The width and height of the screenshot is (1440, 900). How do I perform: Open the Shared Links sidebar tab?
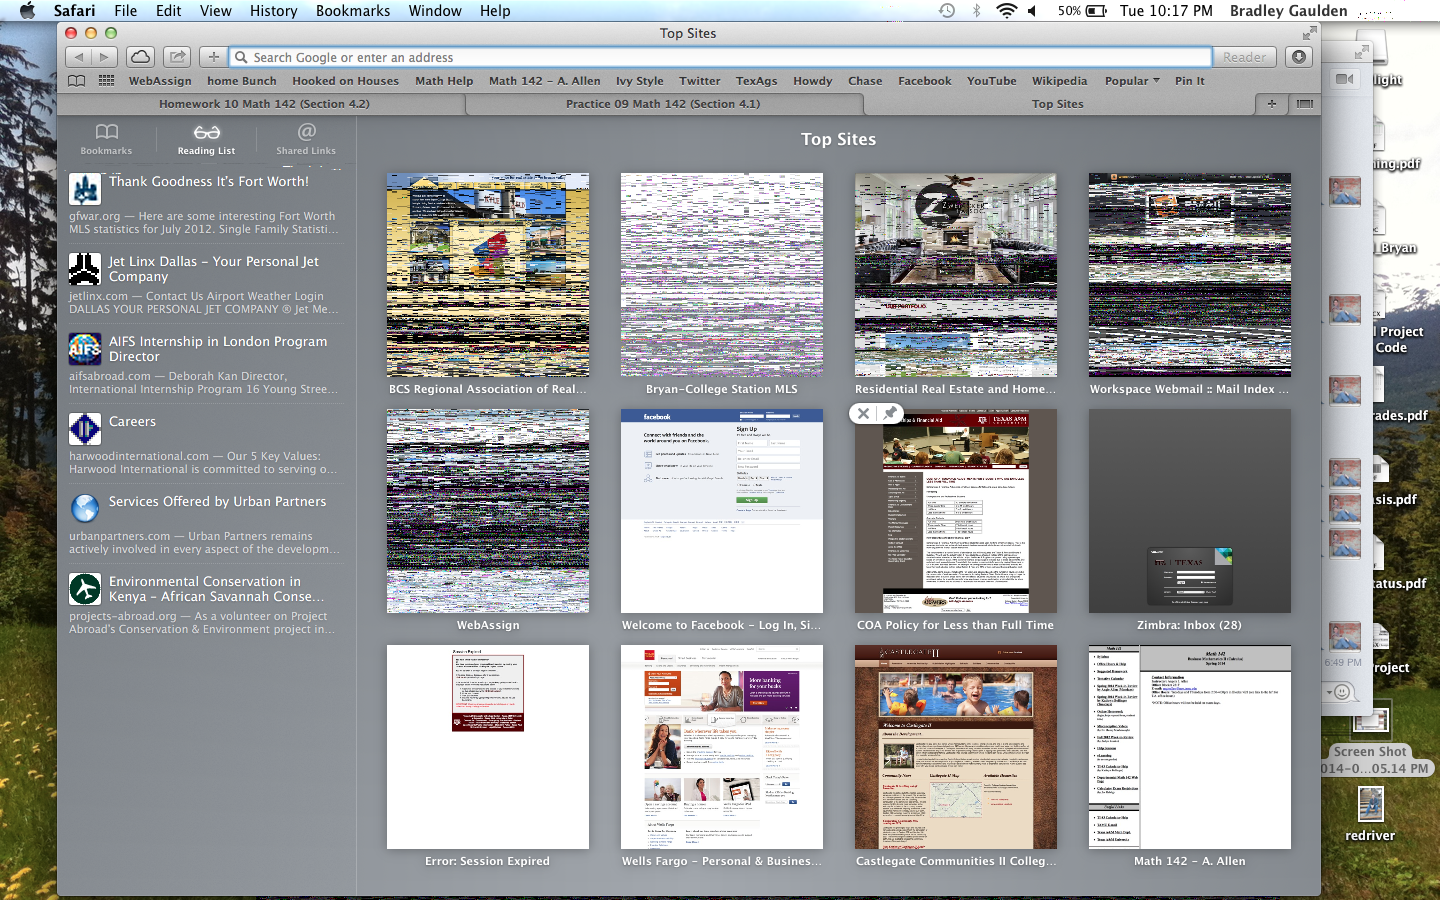(306, 139)
